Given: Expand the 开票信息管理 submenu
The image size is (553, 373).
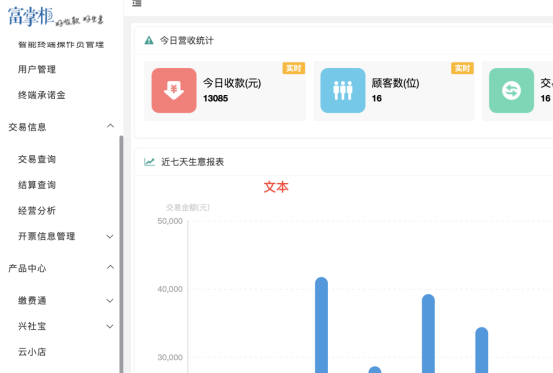Looking at the screenshot, I should [110, 237].
